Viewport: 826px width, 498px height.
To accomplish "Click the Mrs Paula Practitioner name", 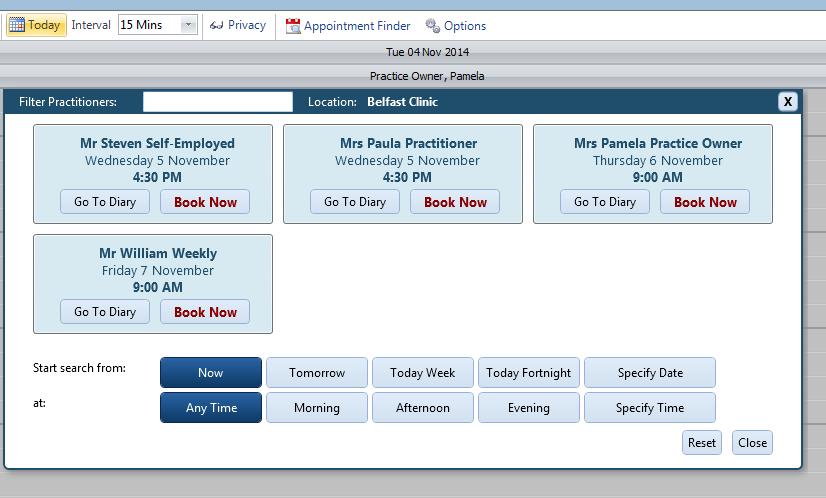I will coord(408,143).
